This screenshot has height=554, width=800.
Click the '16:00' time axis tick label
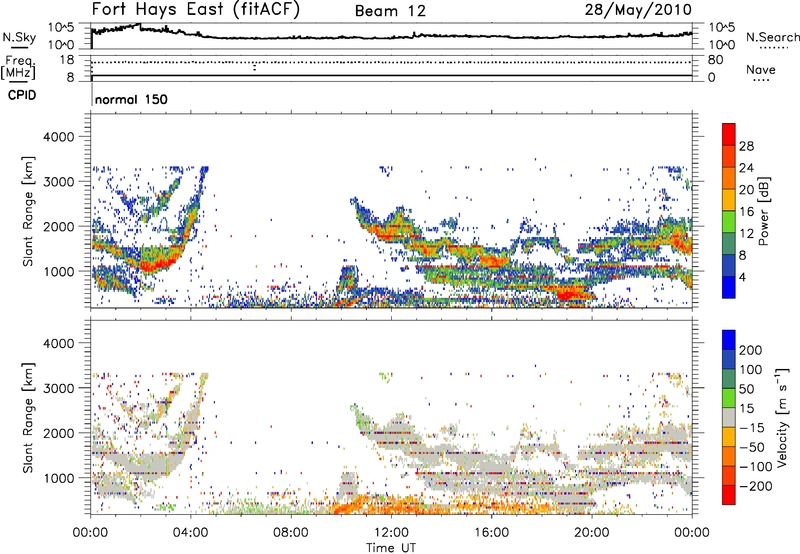coord(491,533)
